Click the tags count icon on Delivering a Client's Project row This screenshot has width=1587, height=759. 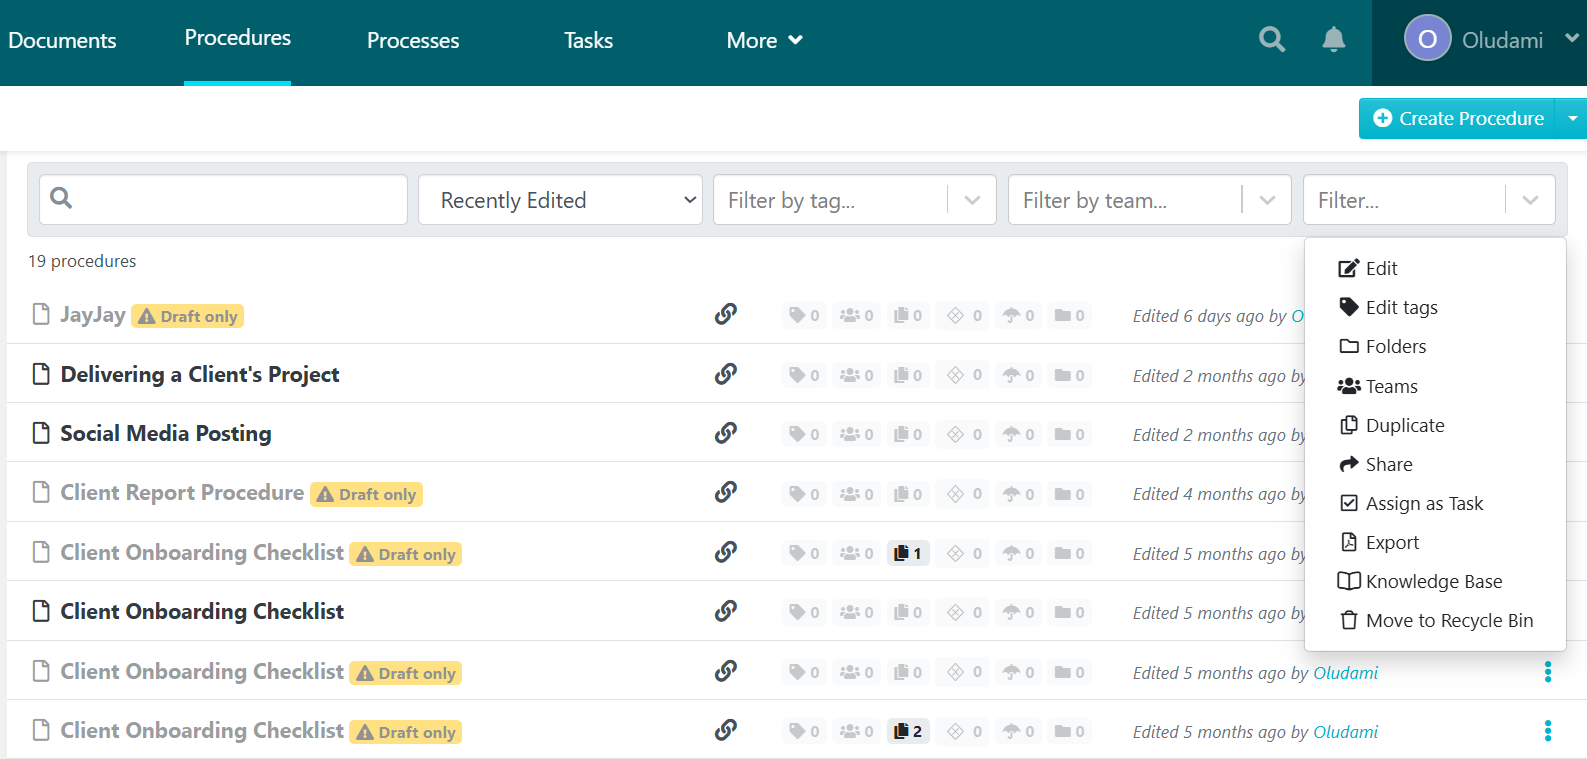pos(804,375)
